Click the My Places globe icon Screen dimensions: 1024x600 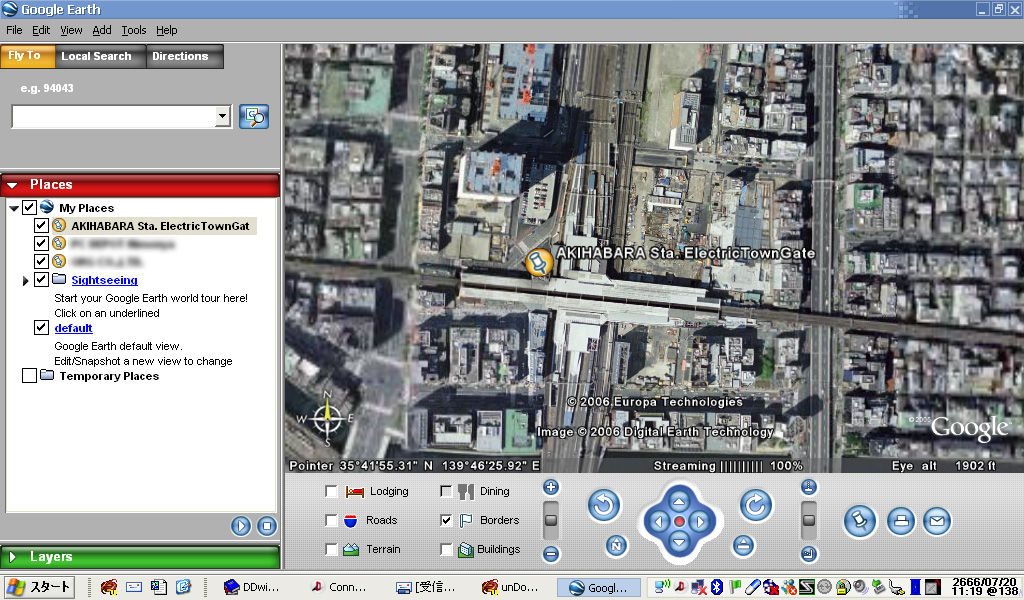click(x=46, y=207)
